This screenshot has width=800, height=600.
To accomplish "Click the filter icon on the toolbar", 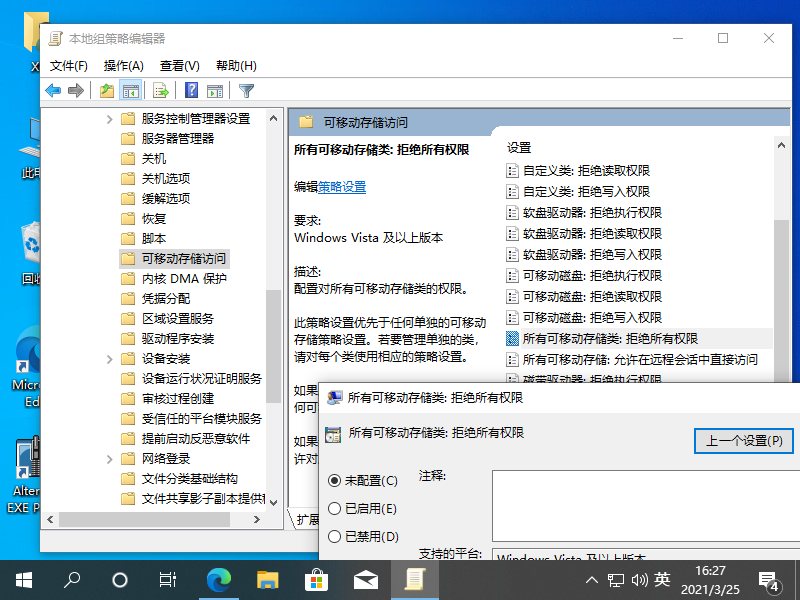I will tap(246, 90).
